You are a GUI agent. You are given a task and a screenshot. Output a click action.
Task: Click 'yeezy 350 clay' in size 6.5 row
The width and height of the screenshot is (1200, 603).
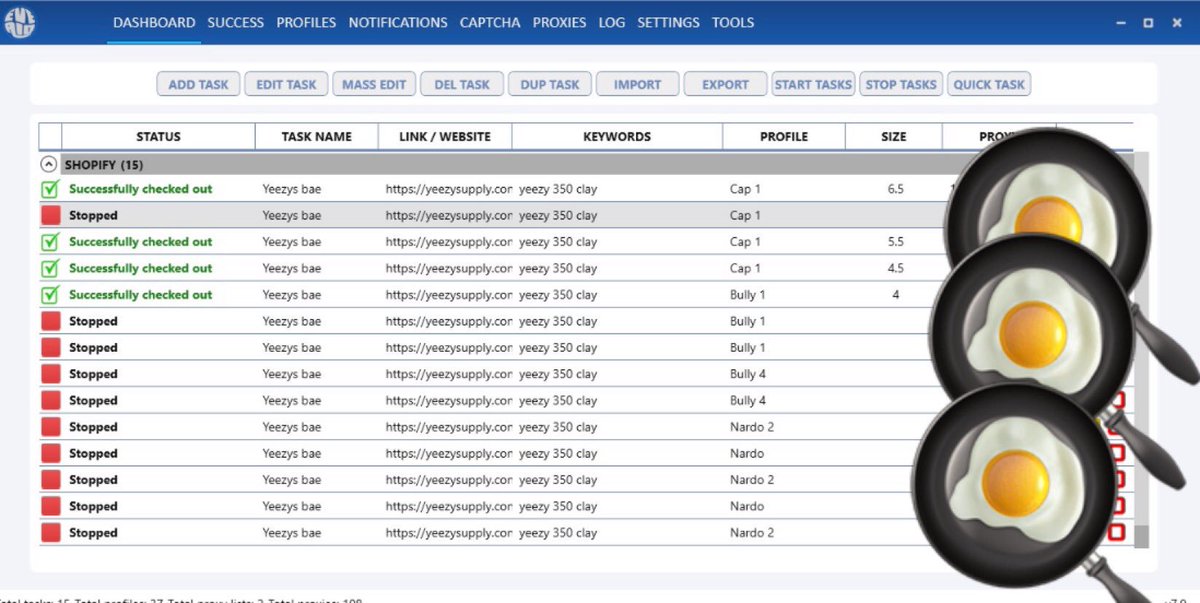pyautogui.click(x=558, y=188)
